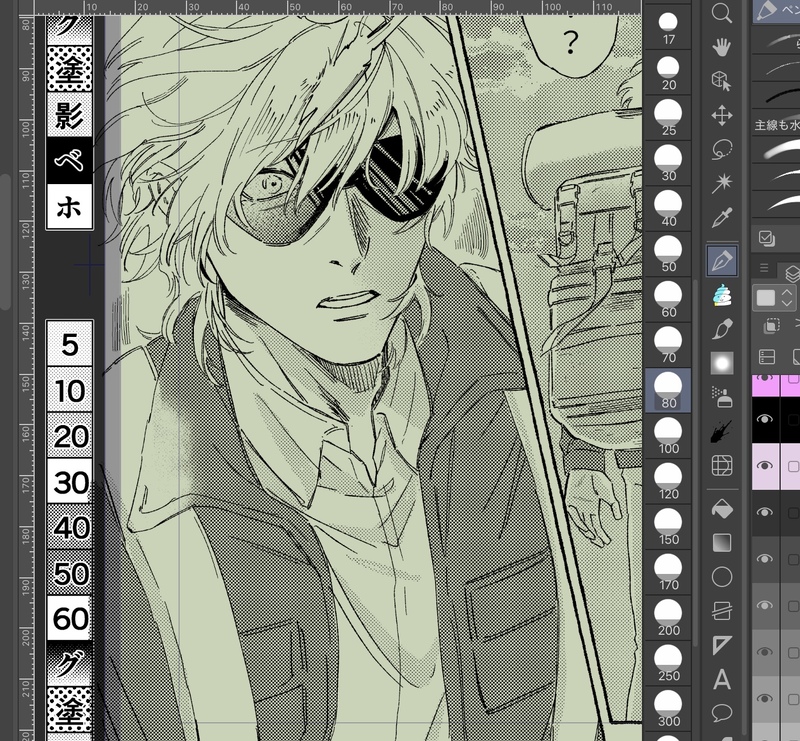The width and height of the screenshot is (800, 741).
Task: Tap the black ベ shortcut button
Action: point(69,161)
